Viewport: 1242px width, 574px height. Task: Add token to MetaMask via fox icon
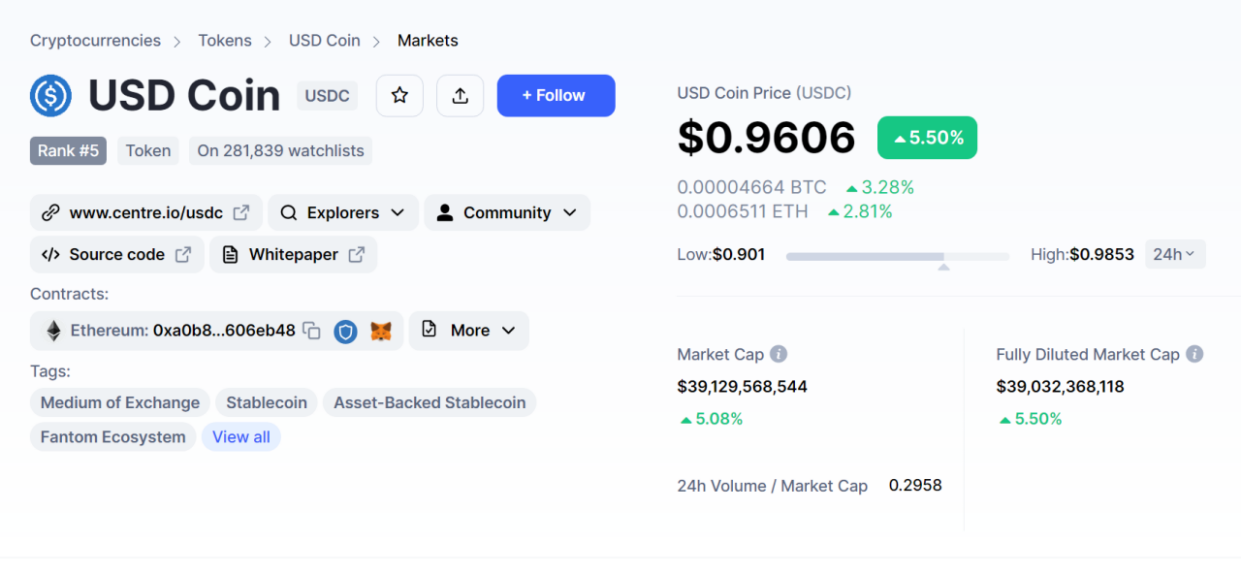(381, 331)
